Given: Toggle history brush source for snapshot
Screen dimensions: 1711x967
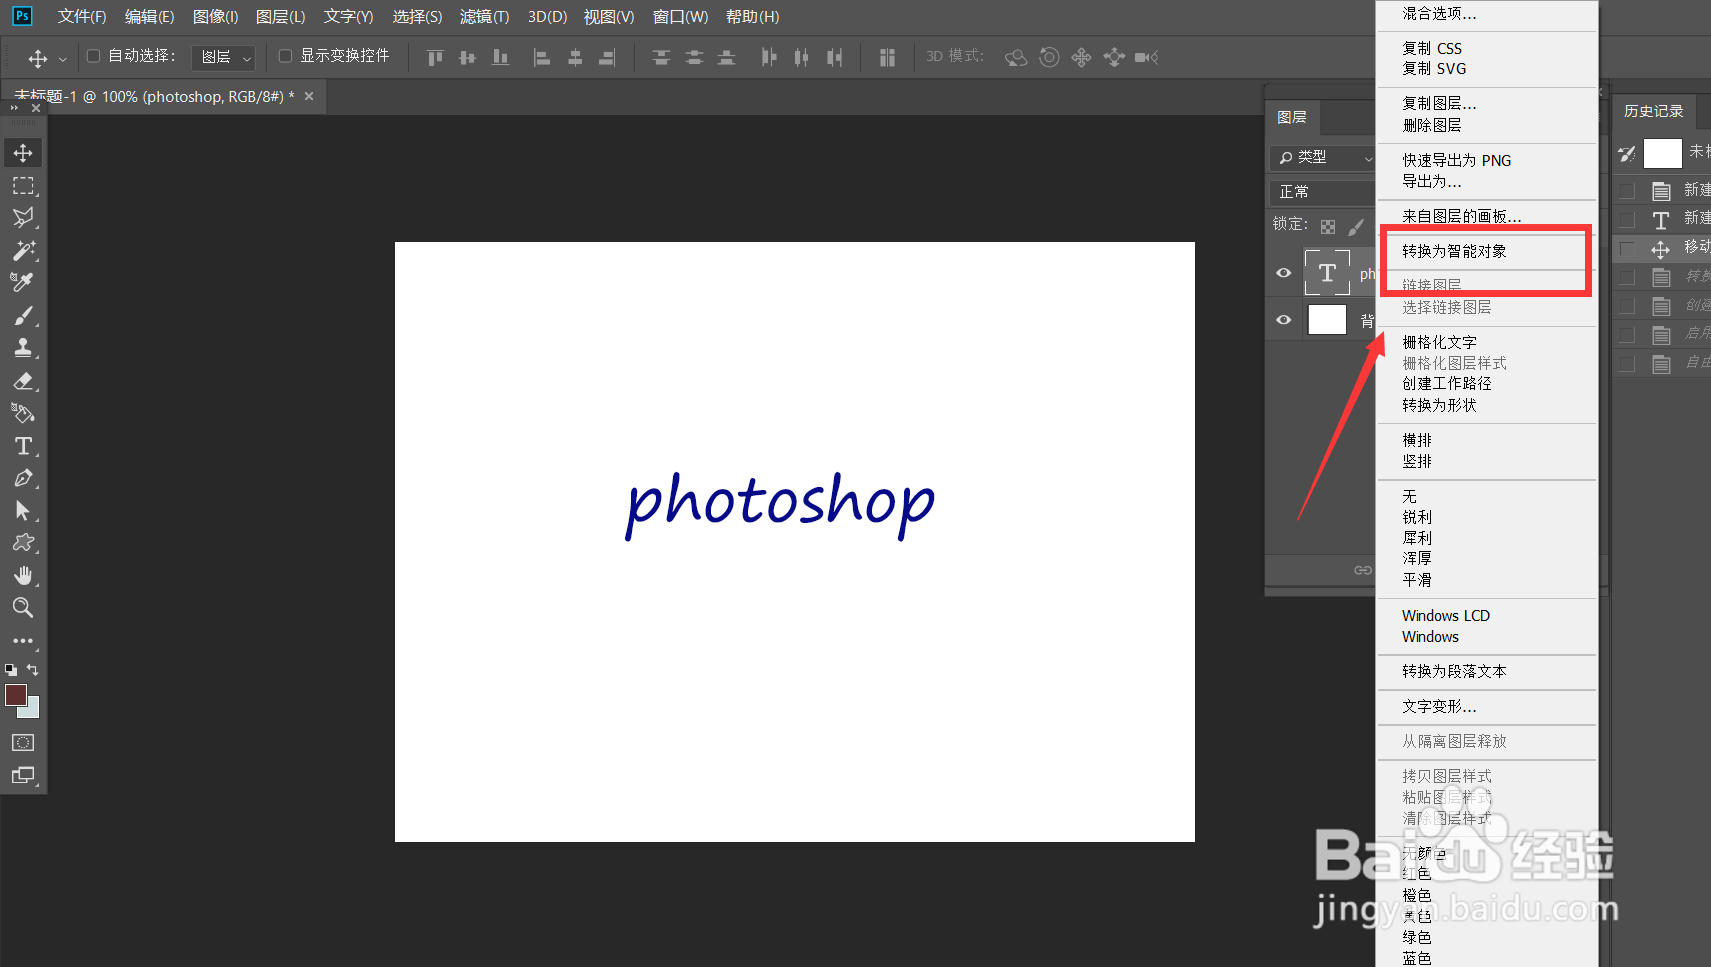Looking at the screenshot, I should (x=1627, y=153).
